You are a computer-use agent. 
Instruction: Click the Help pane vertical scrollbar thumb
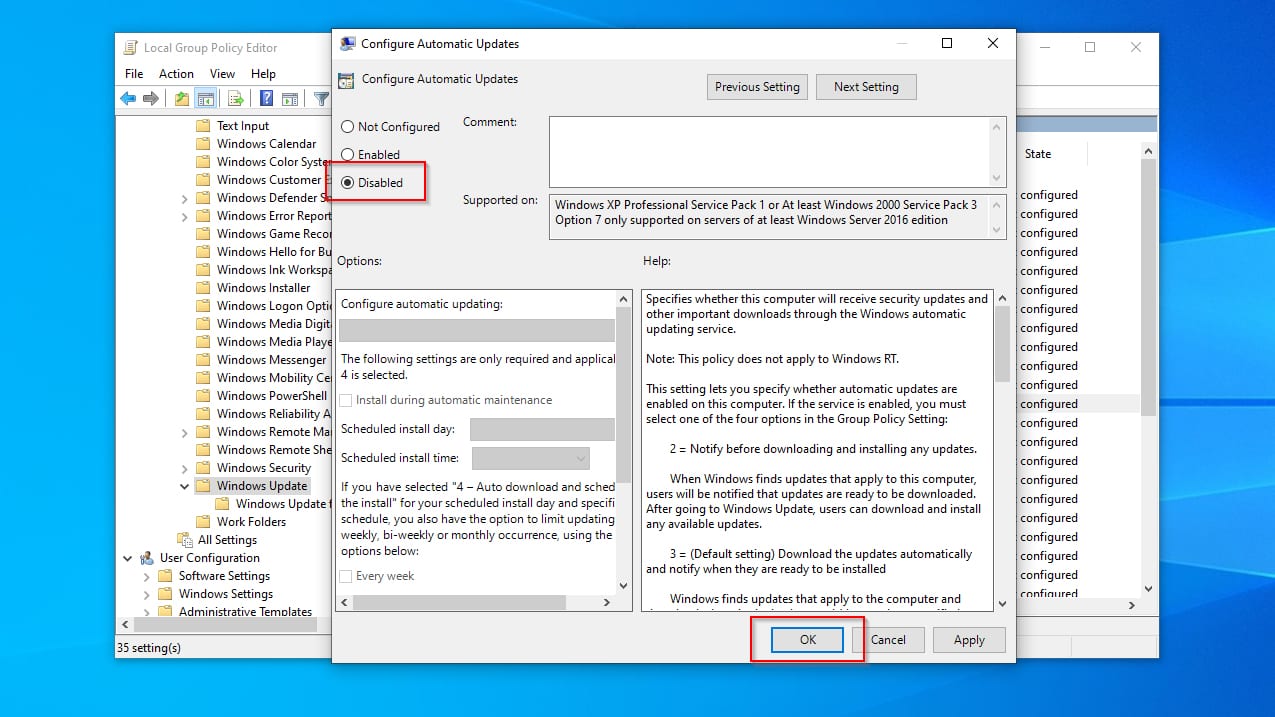tap(1002, 344)
